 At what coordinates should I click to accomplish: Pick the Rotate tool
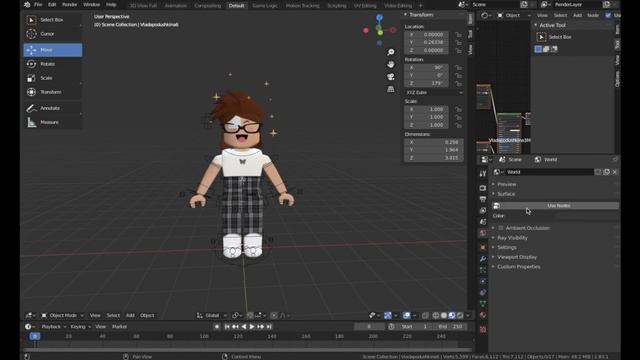(53, 64)
